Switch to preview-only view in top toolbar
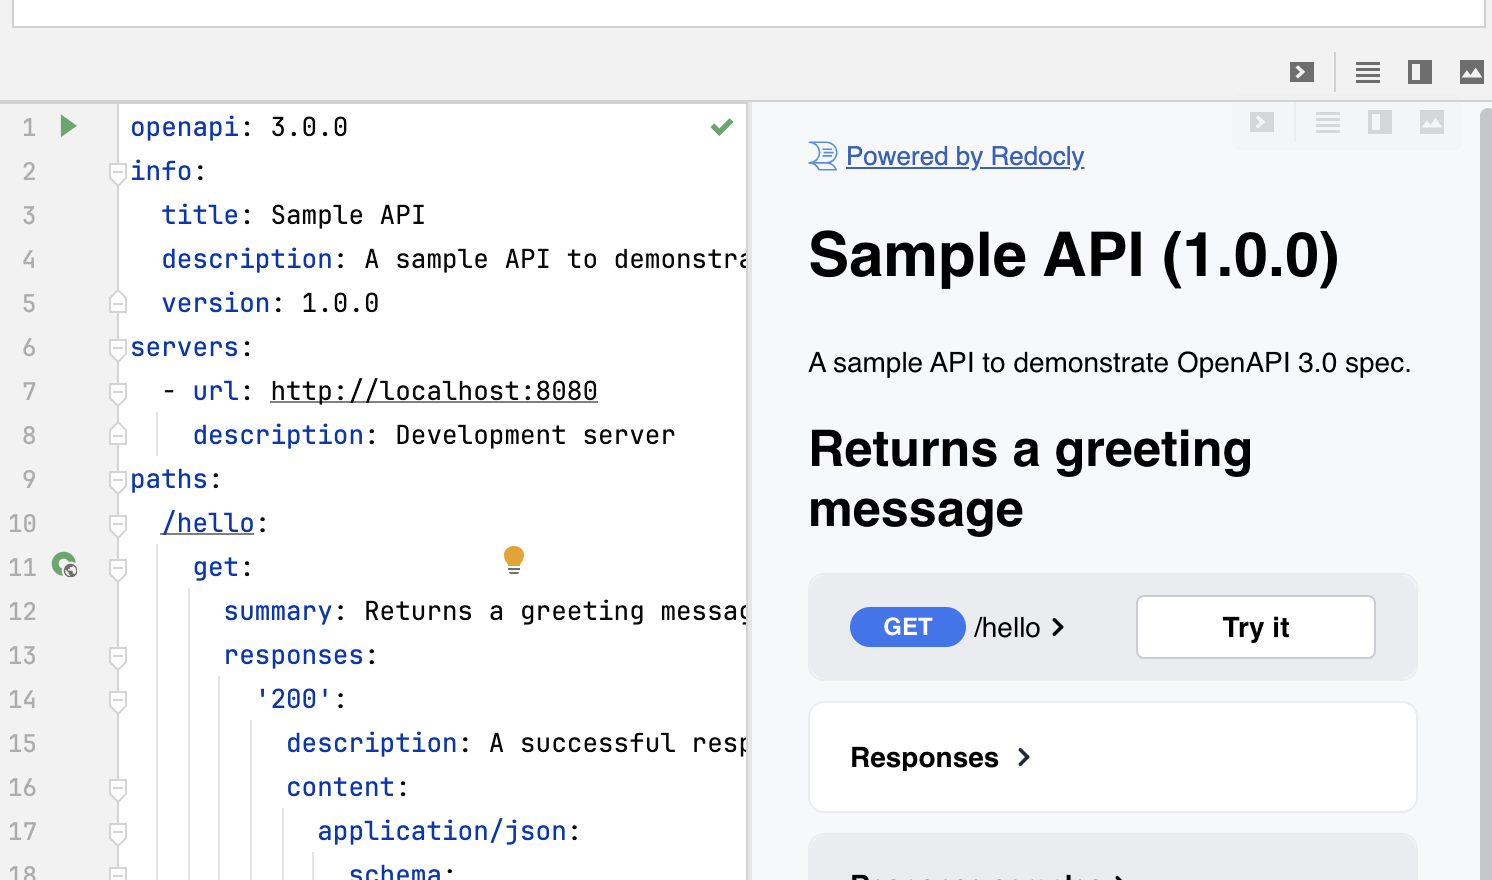 1471,72
